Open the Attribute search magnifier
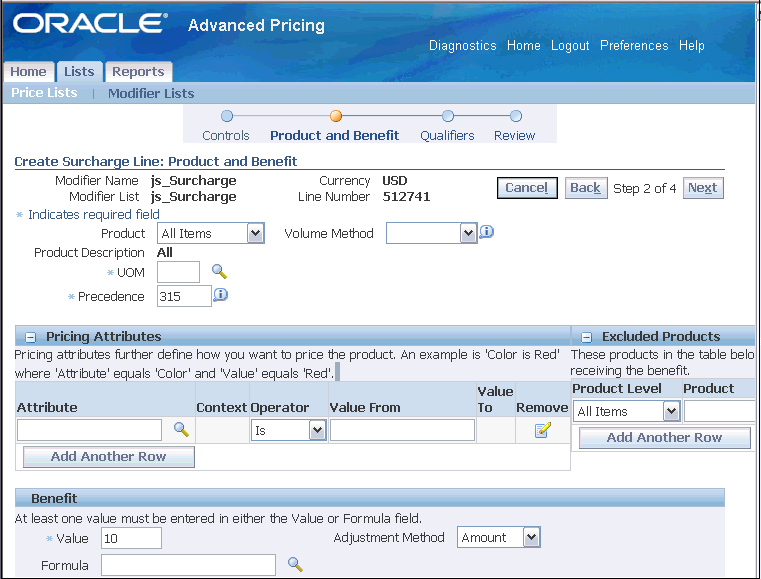Viewport: 761px width, 579px height. [x=181, y=429]
